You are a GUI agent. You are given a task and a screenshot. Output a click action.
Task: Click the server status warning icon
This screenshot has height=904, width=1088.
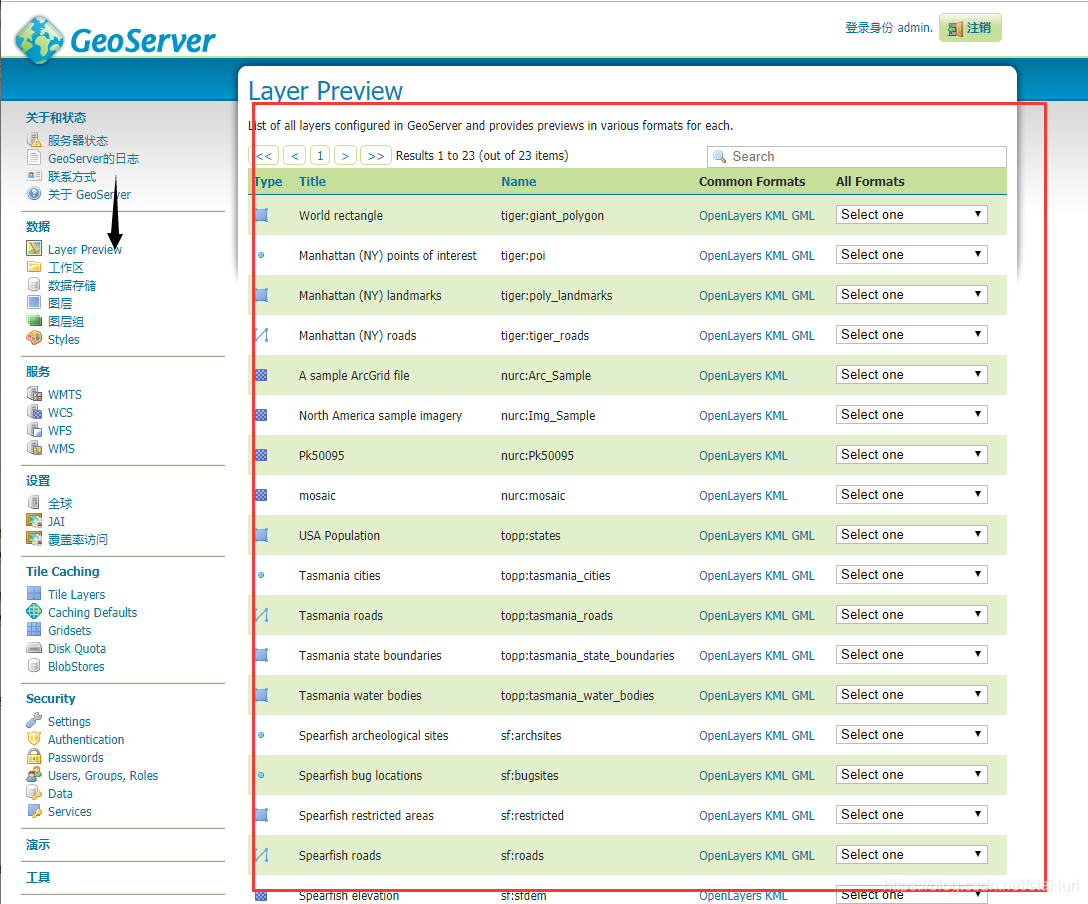[34, 140]
